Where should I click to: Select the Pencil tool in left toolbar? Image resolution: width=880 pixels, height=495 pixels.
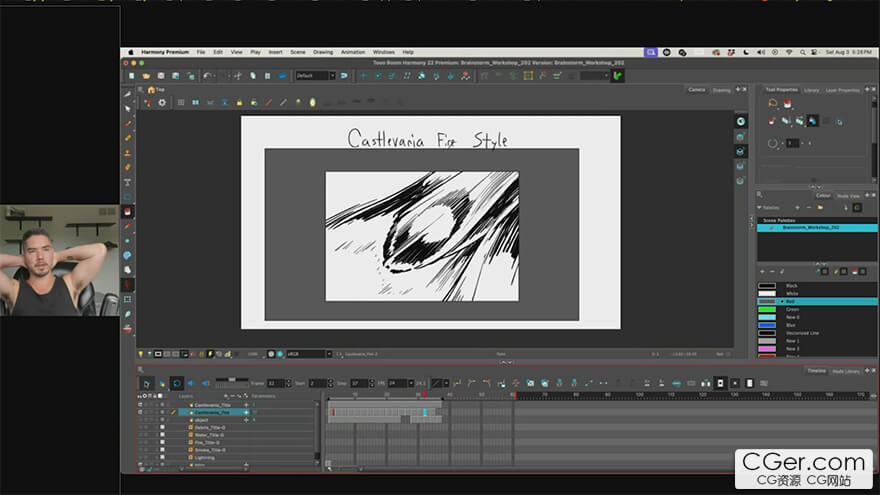[127, 138]
